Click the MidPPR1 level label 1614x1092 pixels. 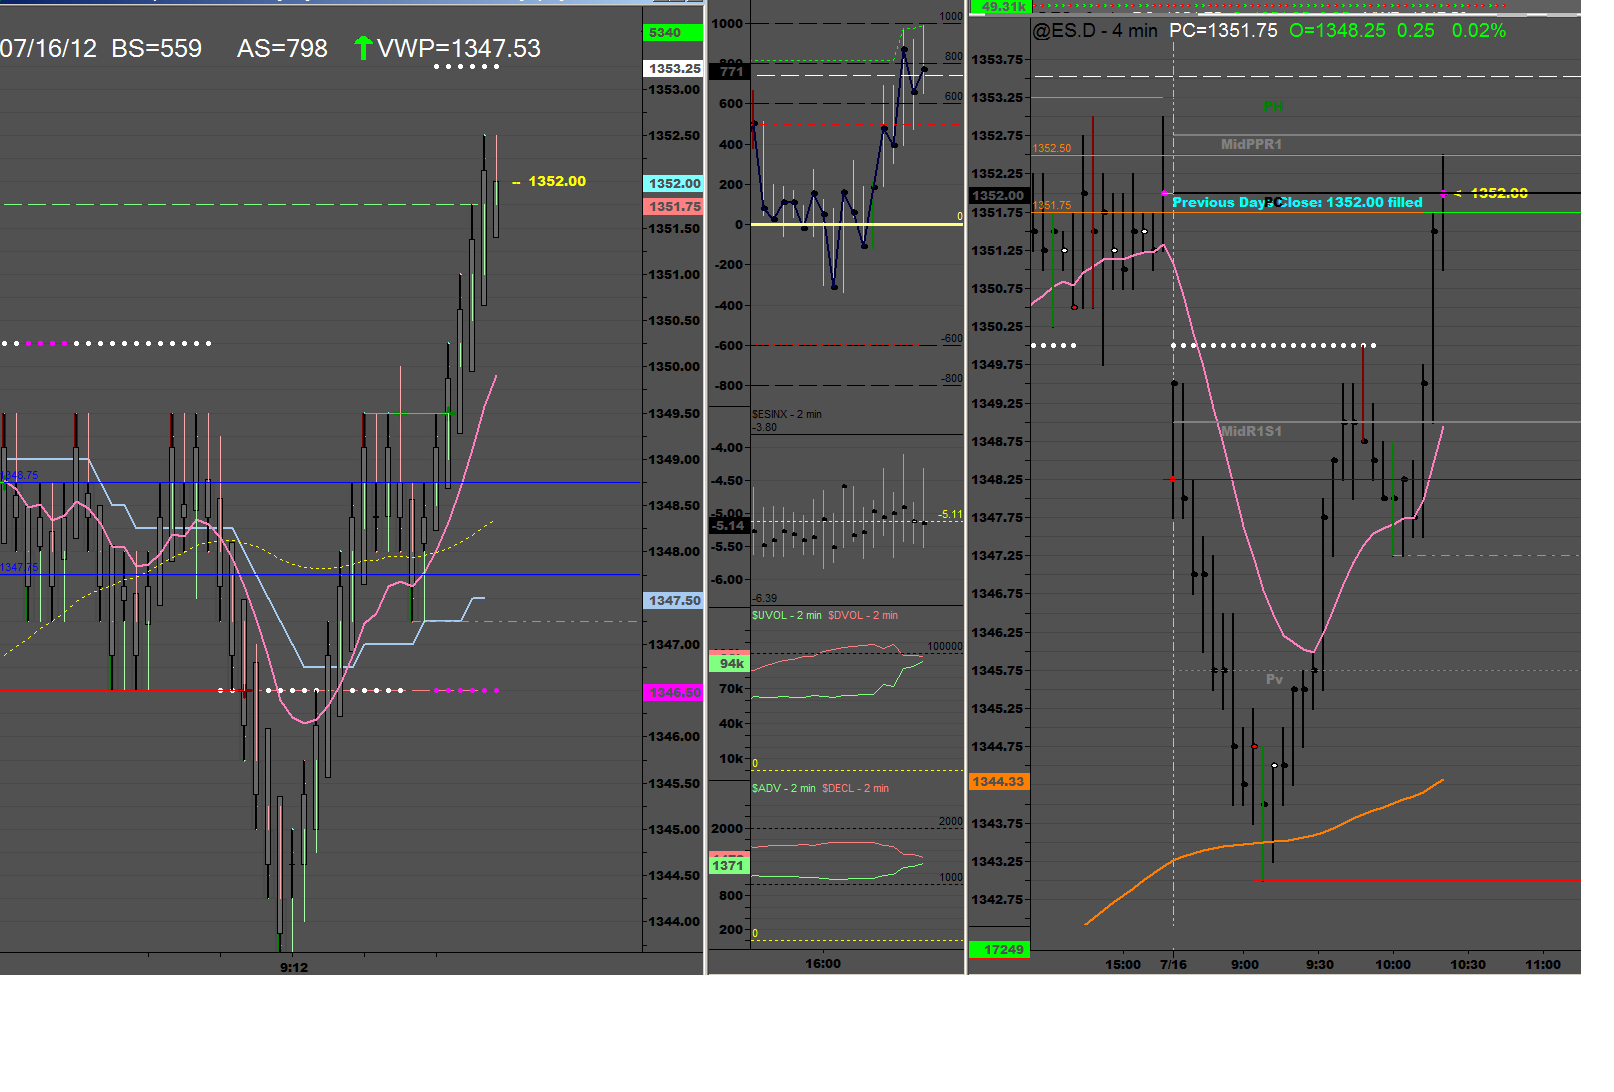1251,145
